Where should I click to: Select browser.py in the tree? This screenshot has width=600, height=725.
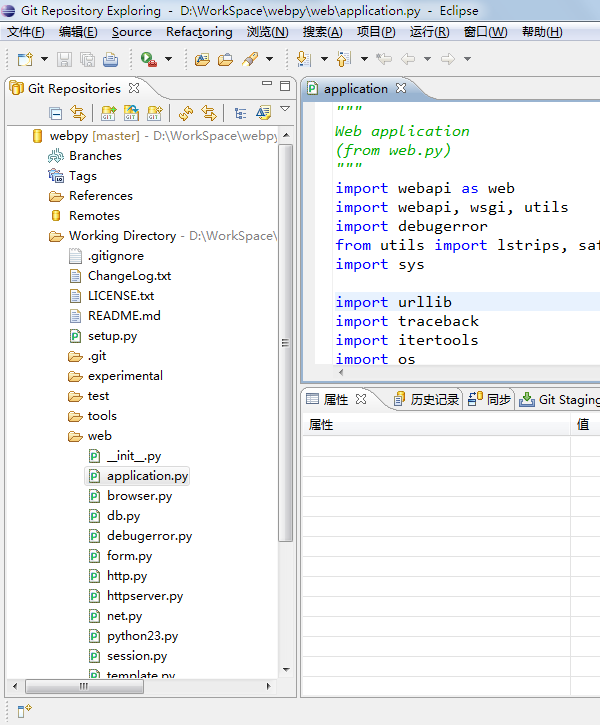point(130,496)
